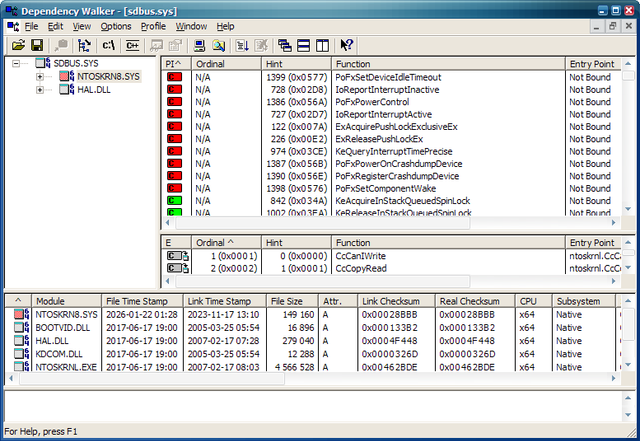Toggle Undecorate C++ Functions button
640x441 pixels.
click(132, 45)
